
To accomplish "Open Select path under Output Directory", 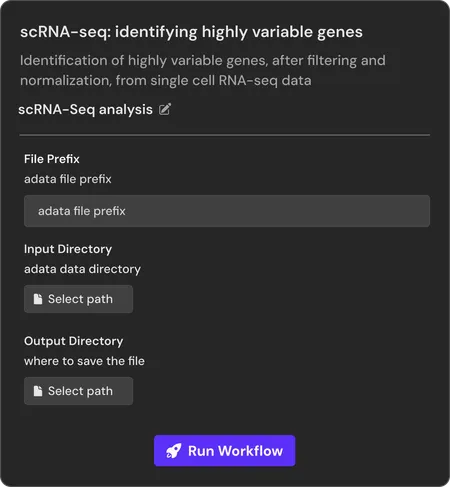I will (78, 391).
